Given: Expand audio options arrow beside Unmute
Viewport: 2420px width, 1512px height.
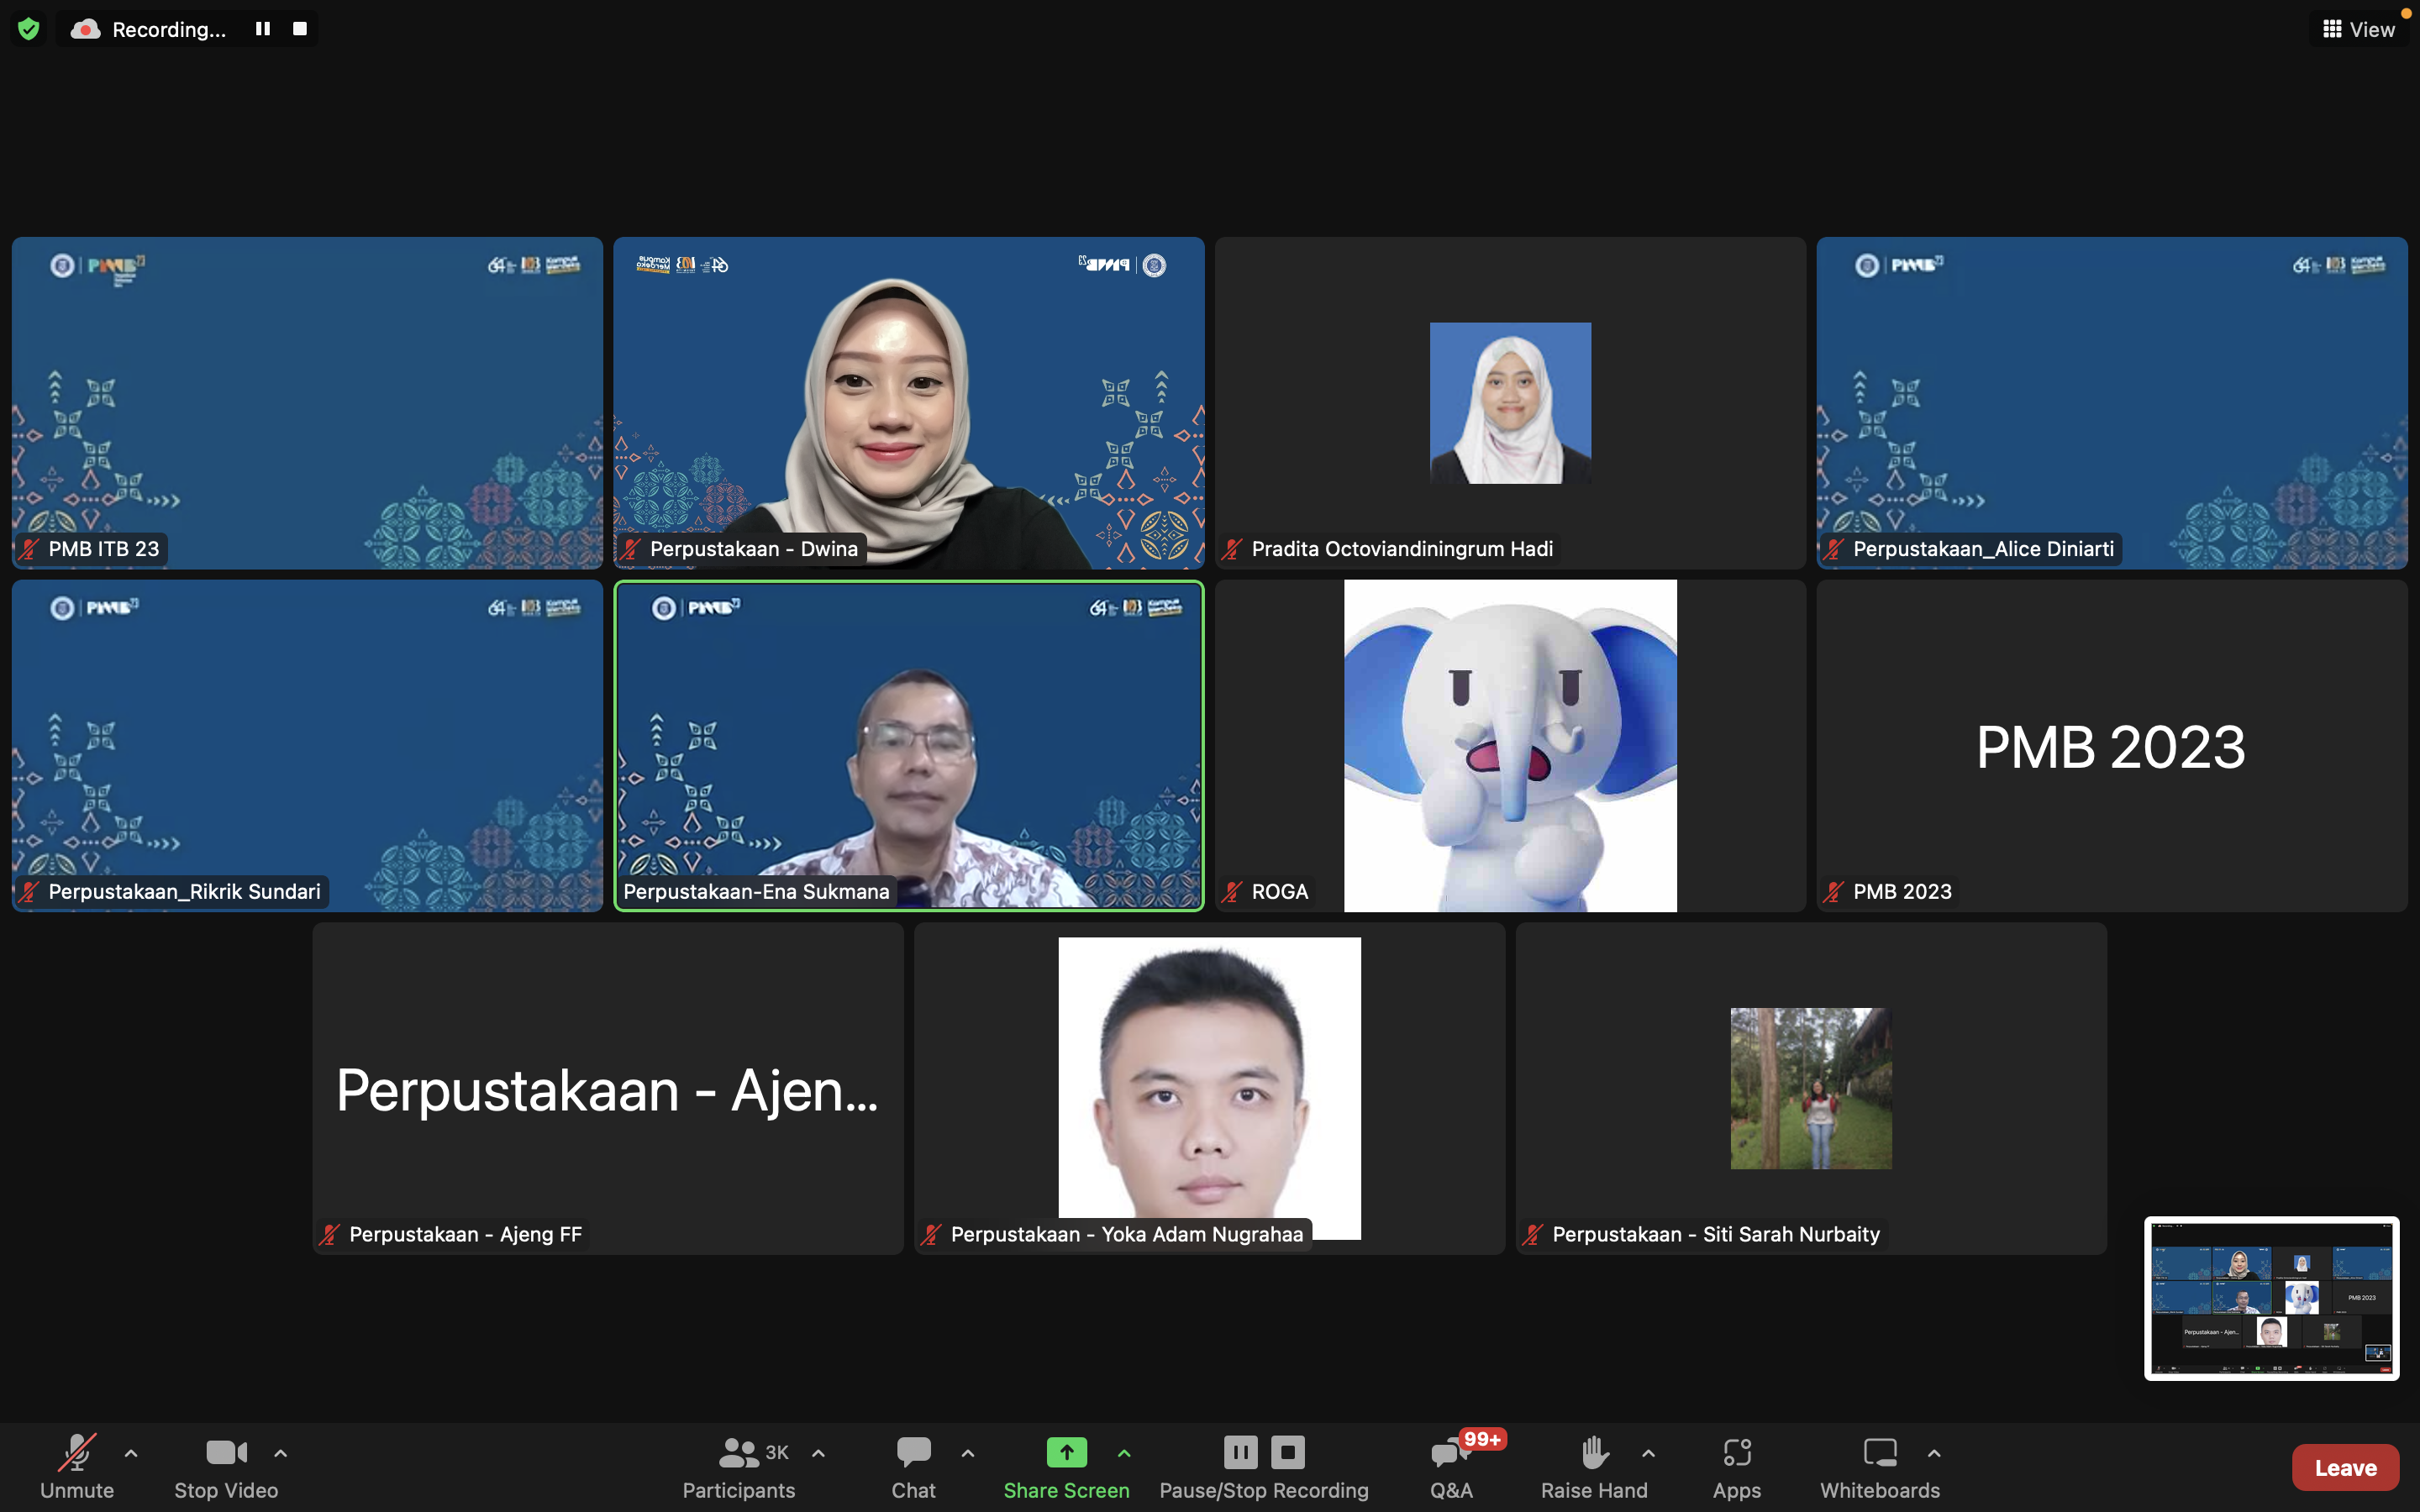Looking at the screenshot, I should click(x=131, y=1452).
